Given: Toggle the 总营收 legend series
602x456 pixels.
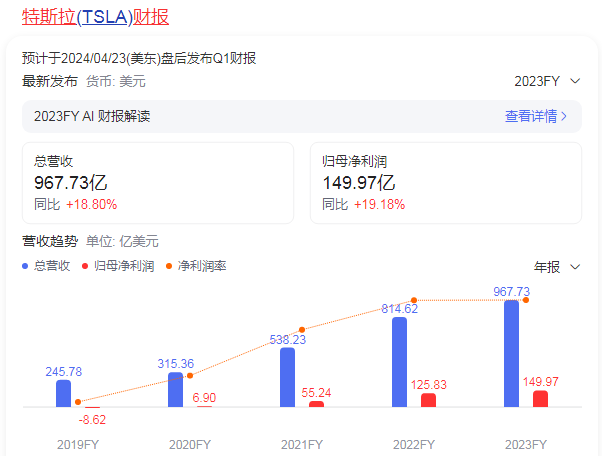Looking at the screenshot, I should (x=46, y=266).
